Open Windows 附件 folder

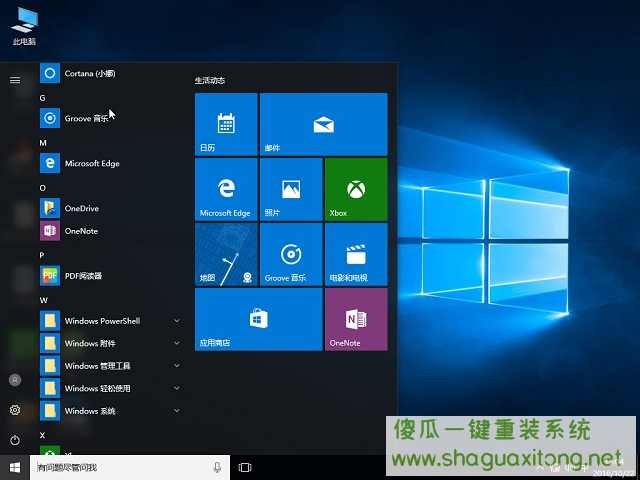[x=110, y=343]
